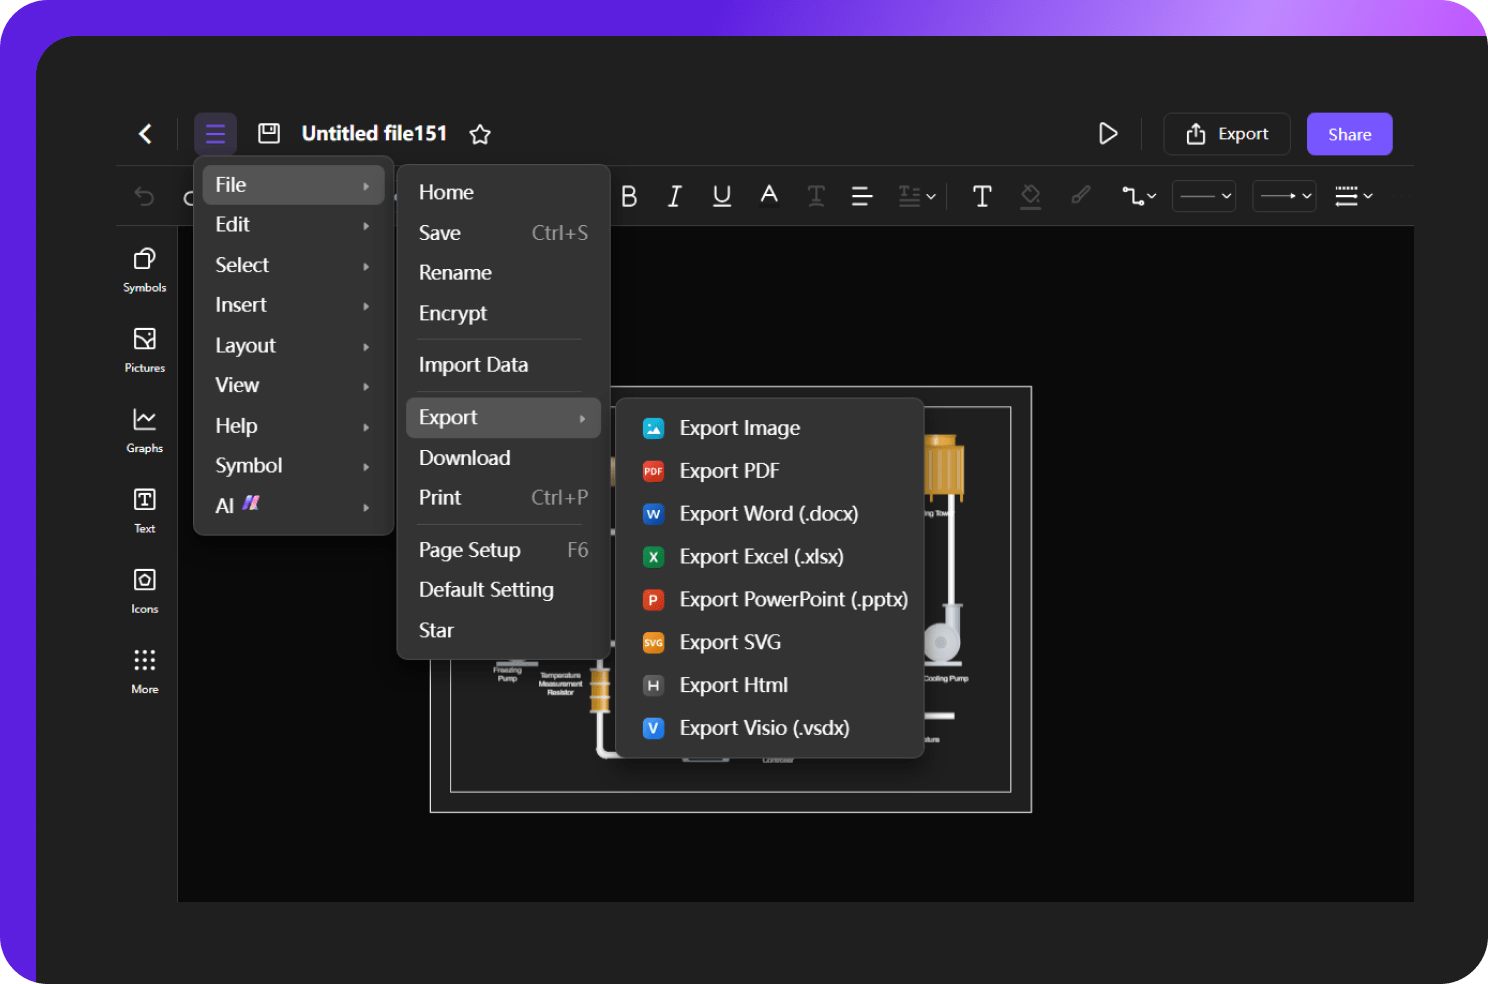Click the green Export Excel icon
Image resolution: width=1488 pixels, height=984 pixels.
pyautogui.click(x=653, y=557)
